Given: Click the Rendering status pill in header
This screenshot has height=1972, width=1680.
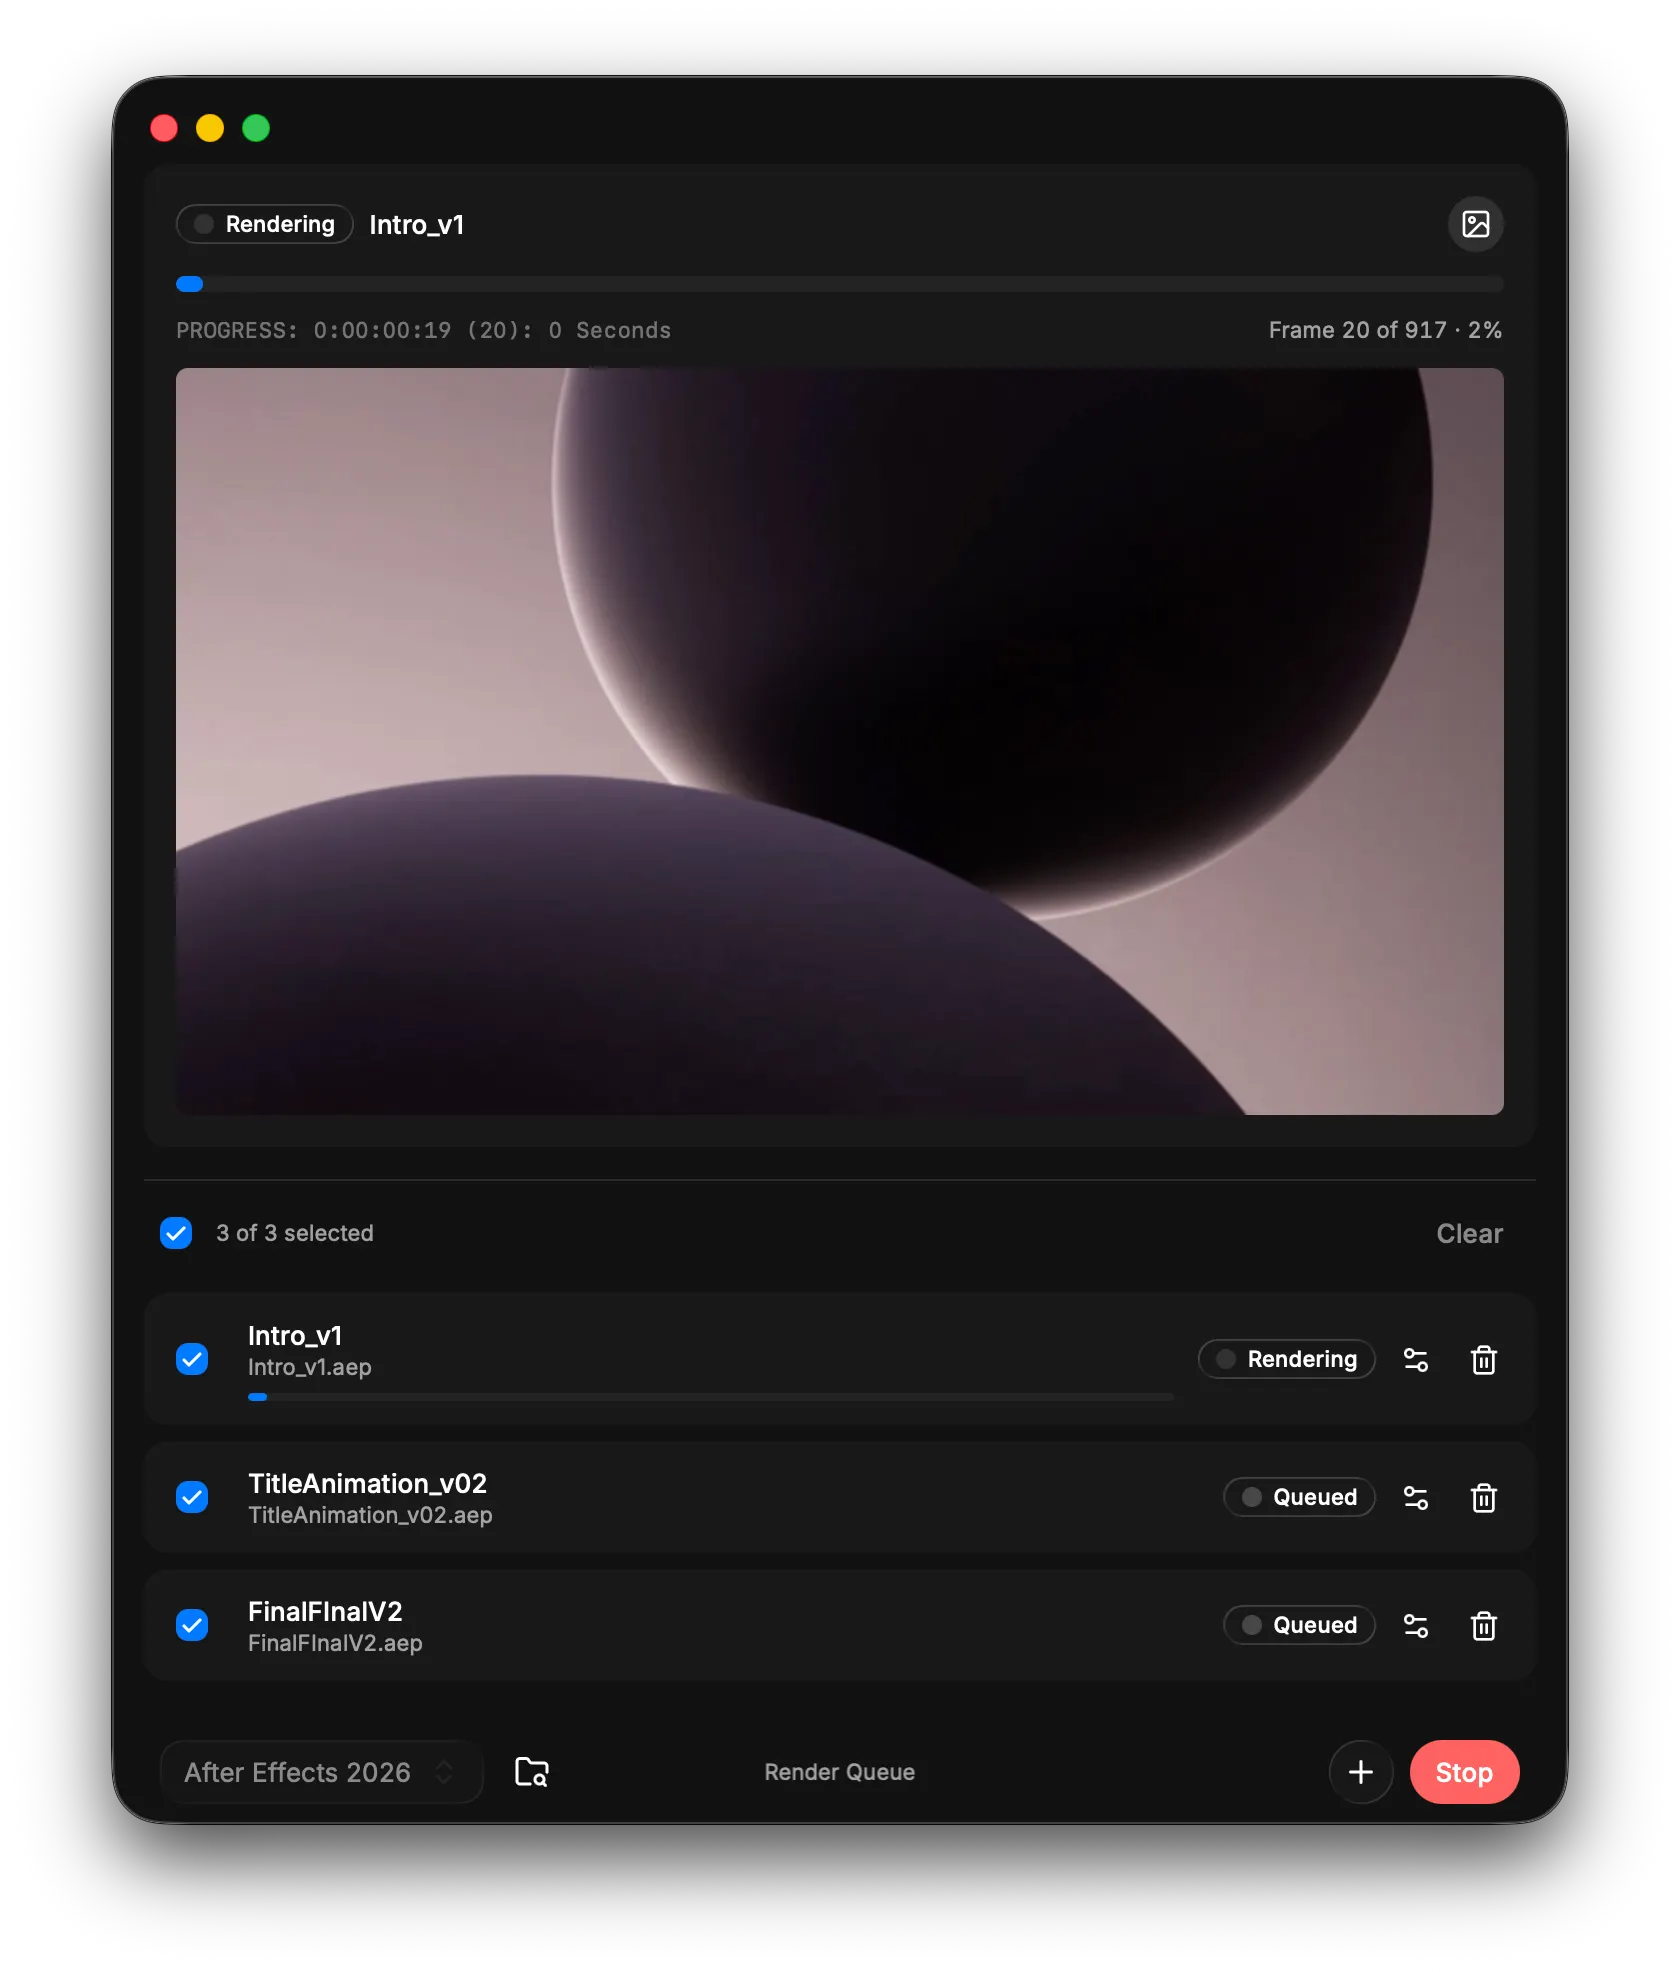Looking at the screenshot, I should 265,224.
